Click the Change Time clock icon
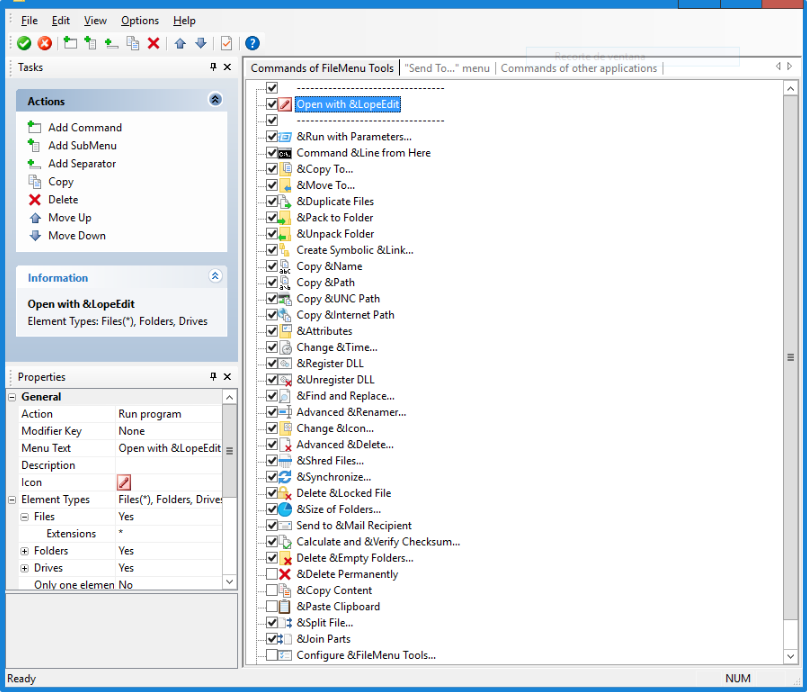This screenshot has height=692, width=807. pyautogui.click(x=286, y=347)
